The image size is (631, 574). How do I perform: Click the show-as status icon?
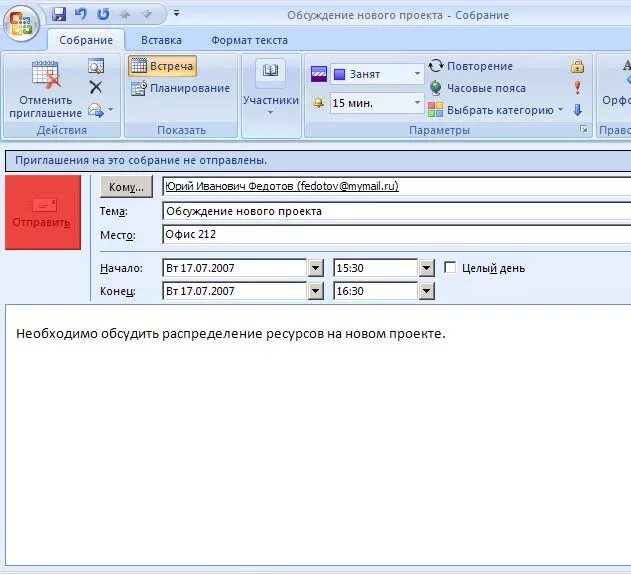[319, 74]
